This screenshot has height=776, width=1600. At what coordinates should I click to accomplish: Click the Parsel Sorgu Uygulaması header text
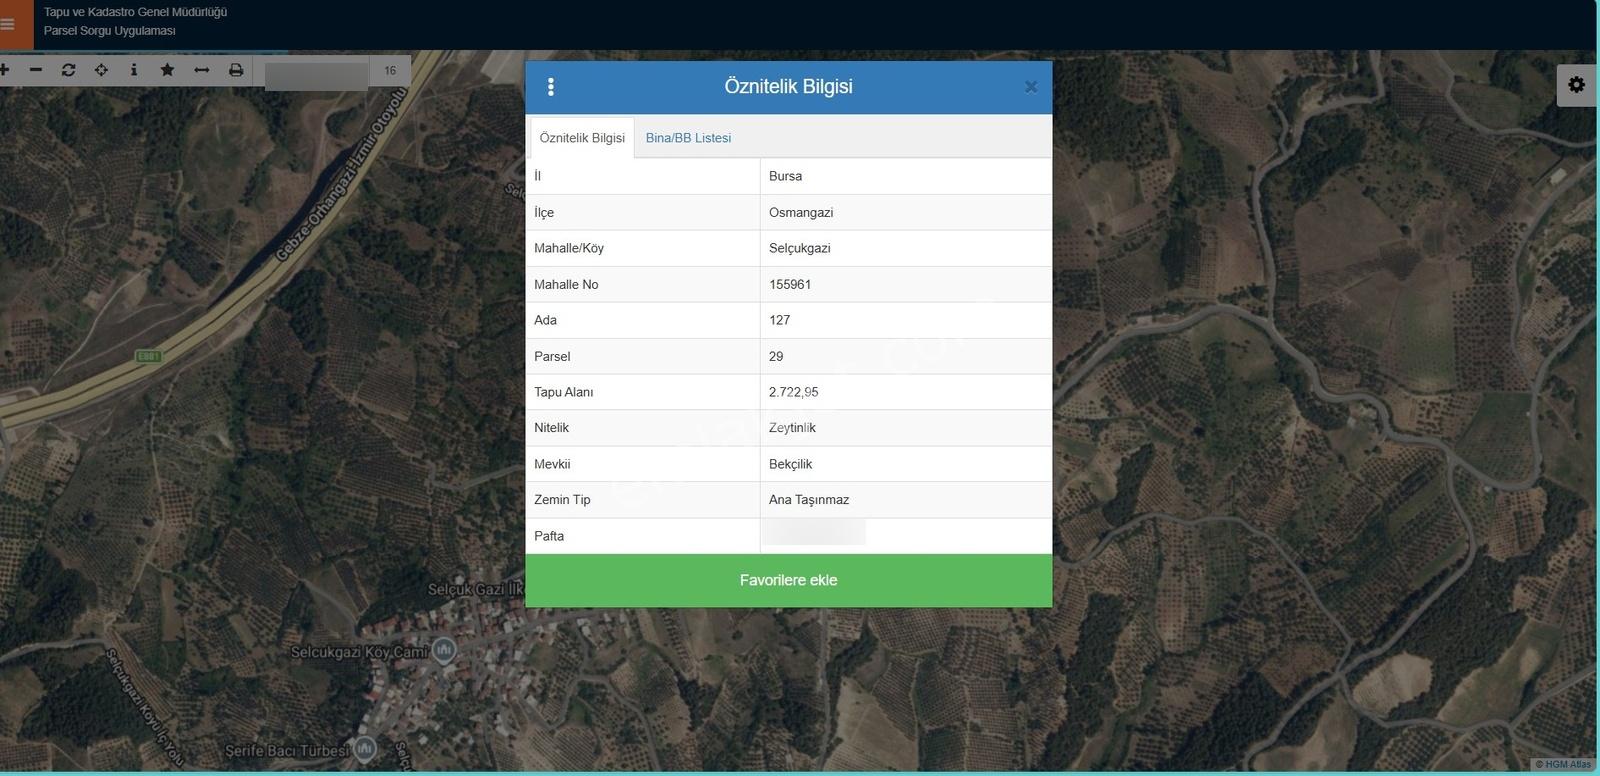click(x=109, y=31)
